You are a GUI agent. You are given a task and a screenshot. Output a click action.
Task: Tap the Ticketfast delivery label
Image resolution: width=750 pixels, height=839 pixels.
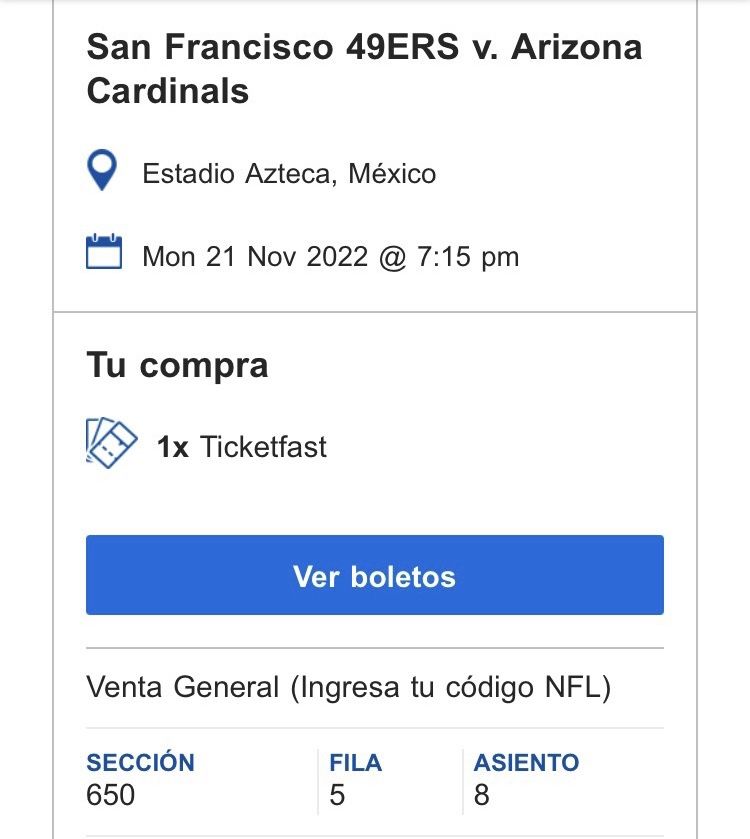coord(263,446)
